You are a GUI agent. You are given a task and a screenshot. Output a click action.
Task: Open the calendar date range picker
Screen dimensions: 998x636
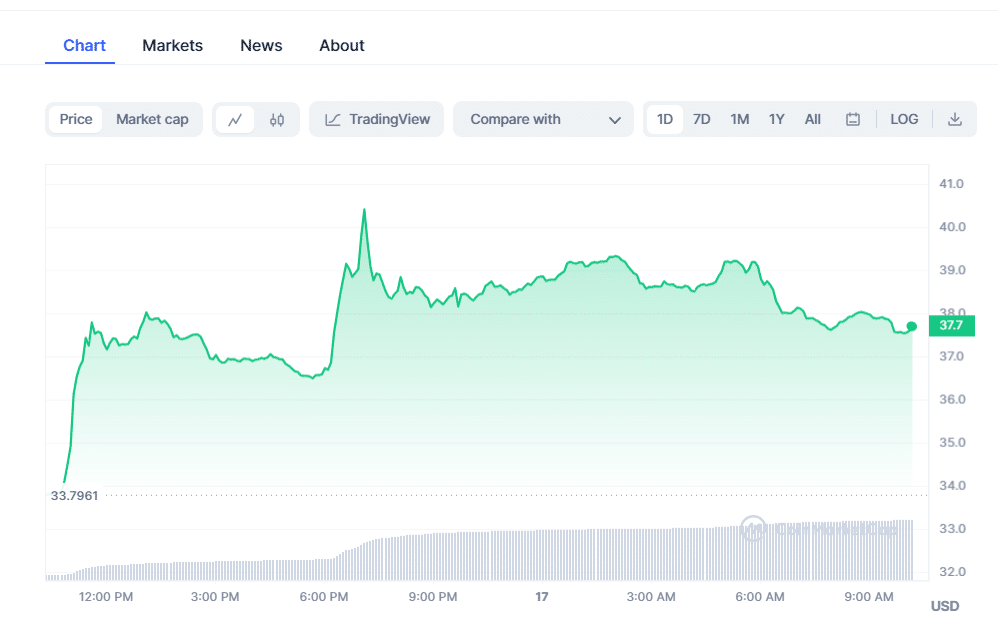pyautogui.click(x=853, y=120)
